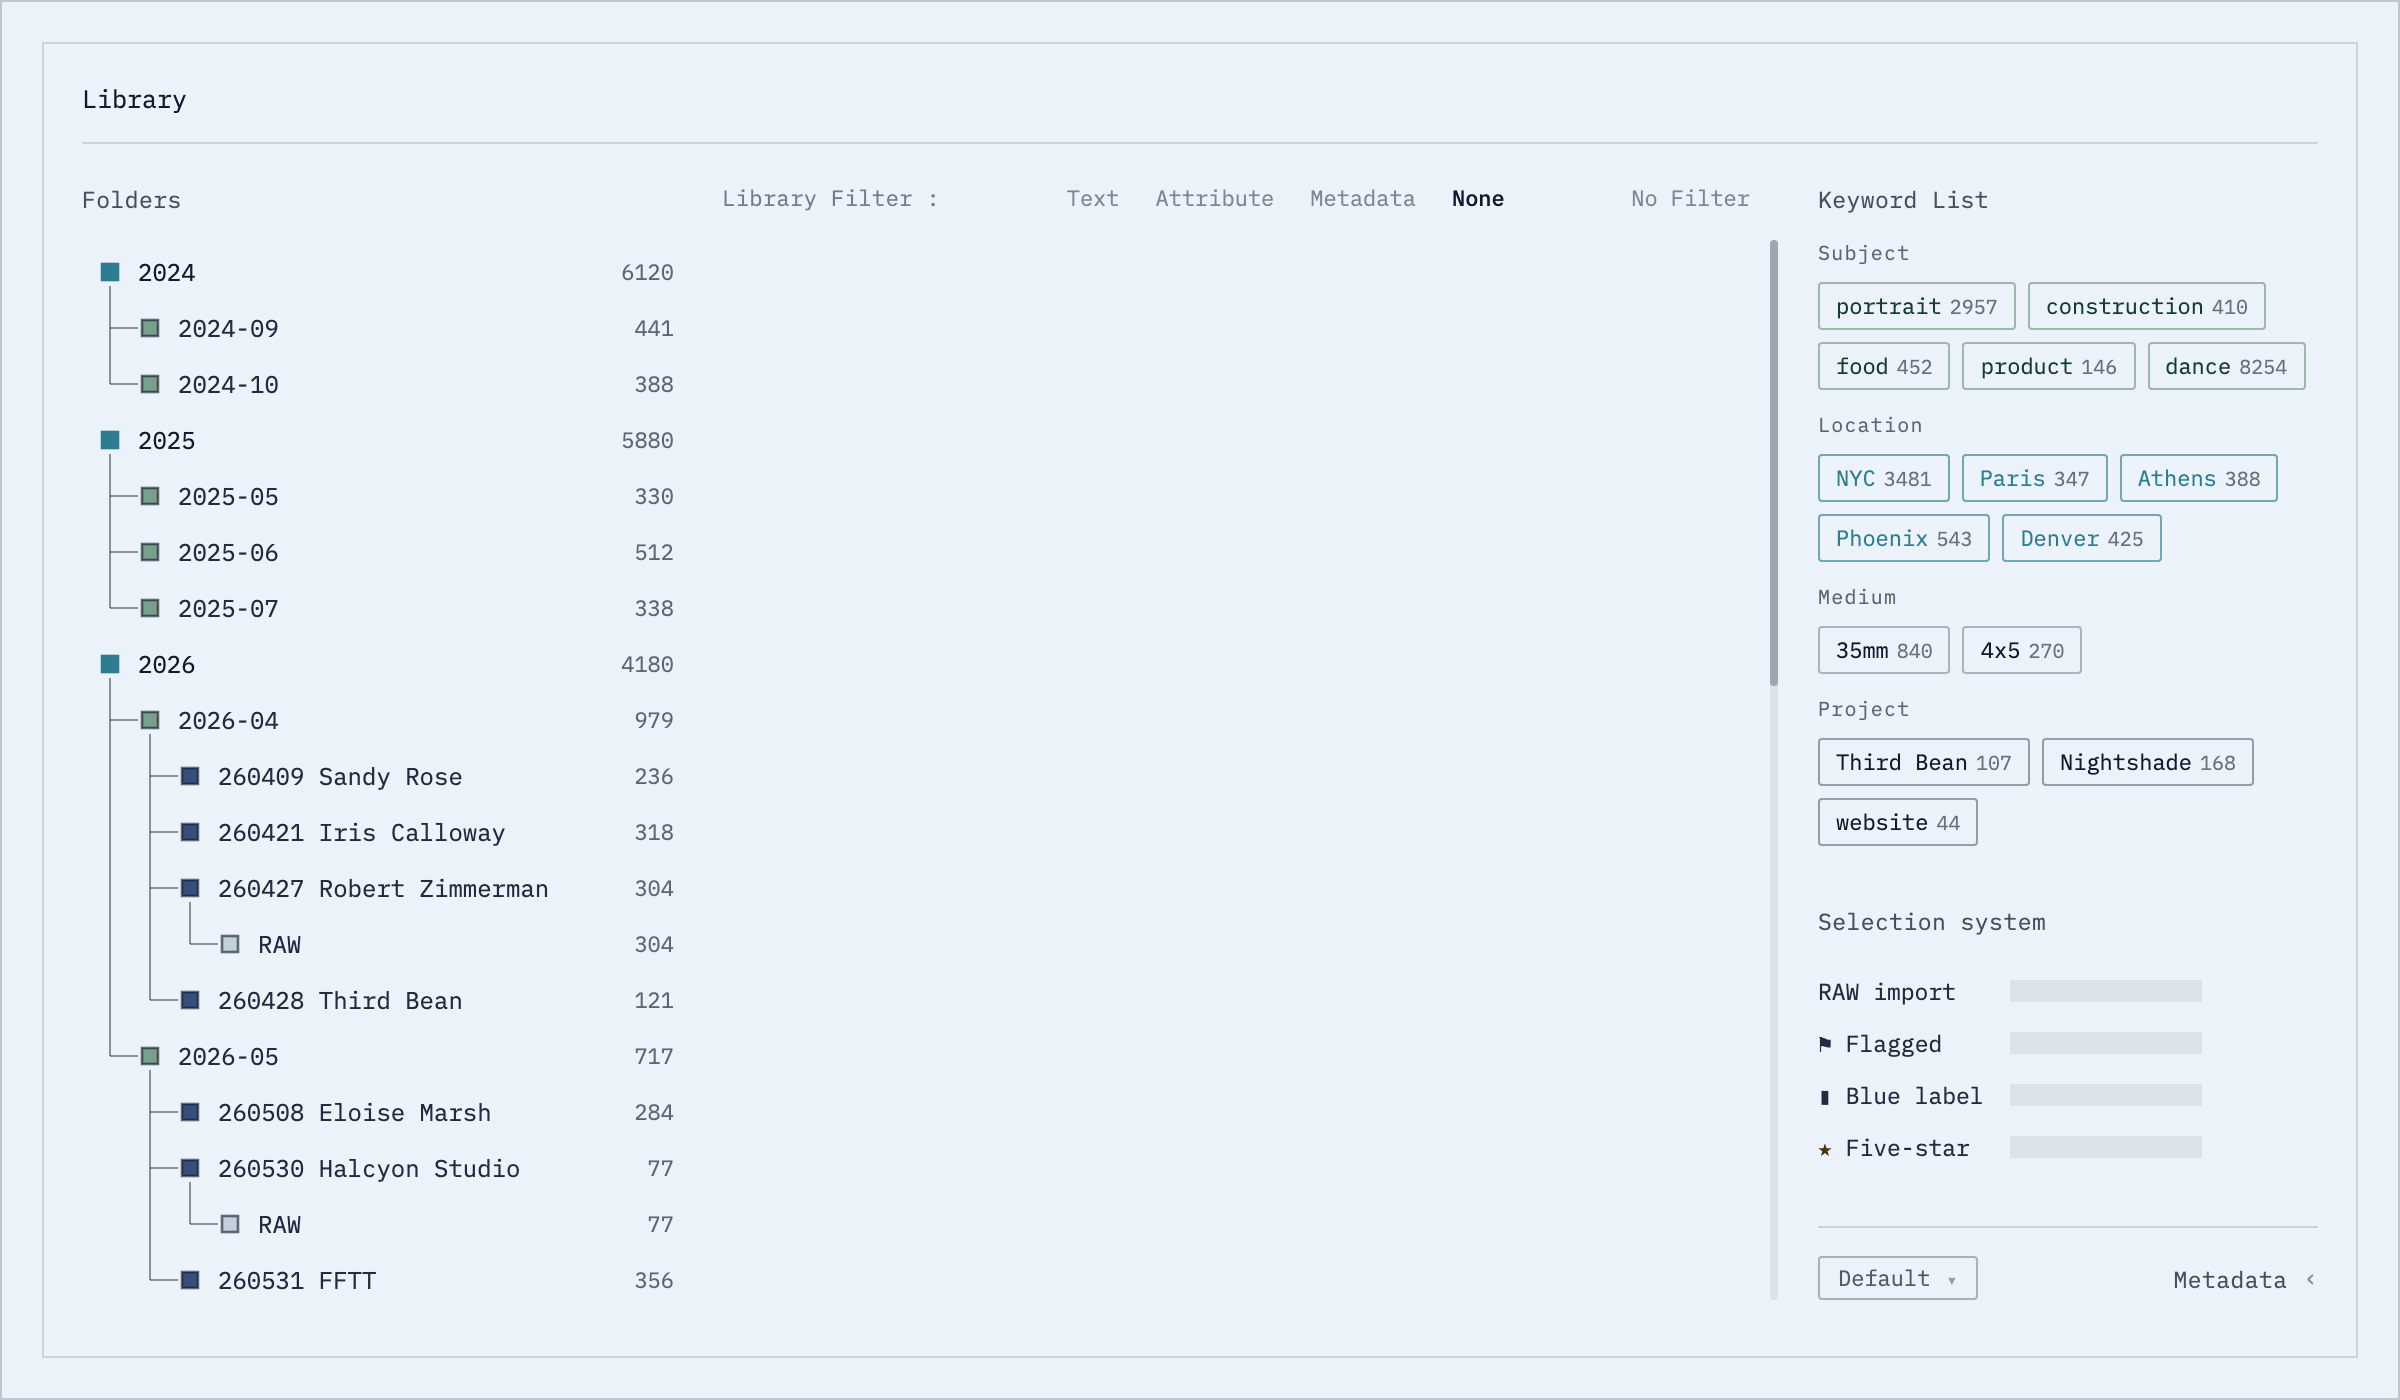Click the 2024-09 folder icon
The image size is (2400, 1400).
coord(150,328)
